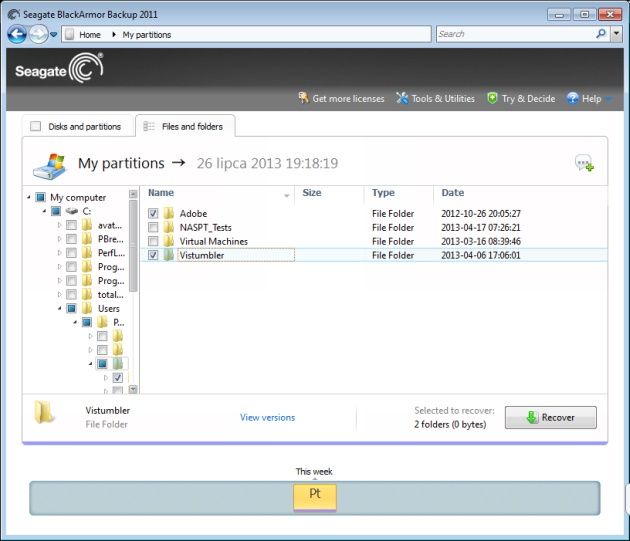Screen dimensions: 630x541
Task: Click the This week timeline label
Action: pyautogui.click(x=314, y=471)
